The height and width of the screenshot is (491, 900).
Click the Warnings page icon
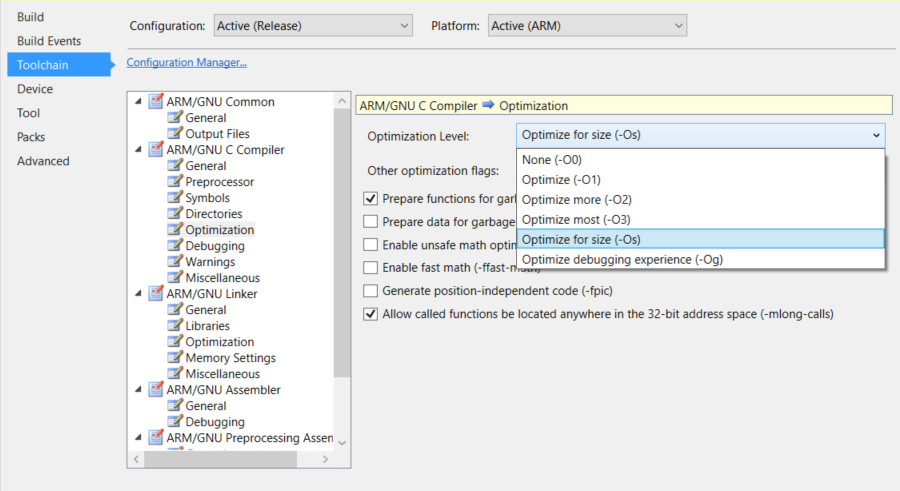coord(175,262)
